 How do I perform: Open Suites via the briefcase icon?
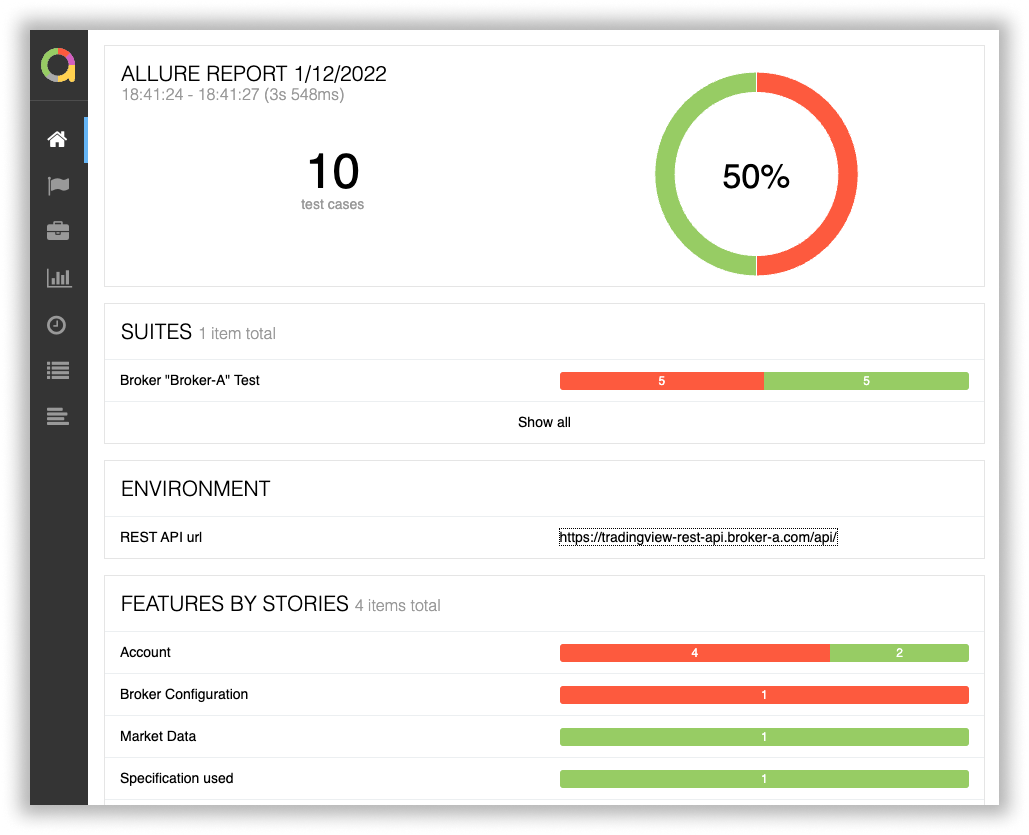[x=58, y=232]
